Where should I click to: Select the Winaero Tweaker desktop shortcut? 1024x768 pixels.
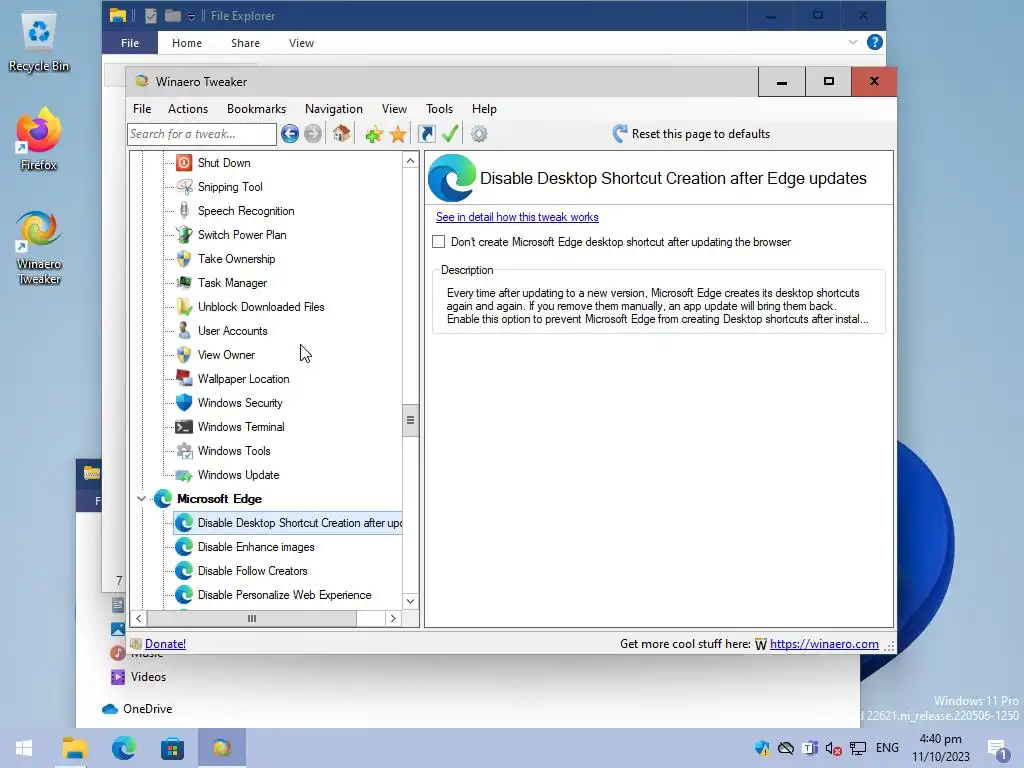39,248
